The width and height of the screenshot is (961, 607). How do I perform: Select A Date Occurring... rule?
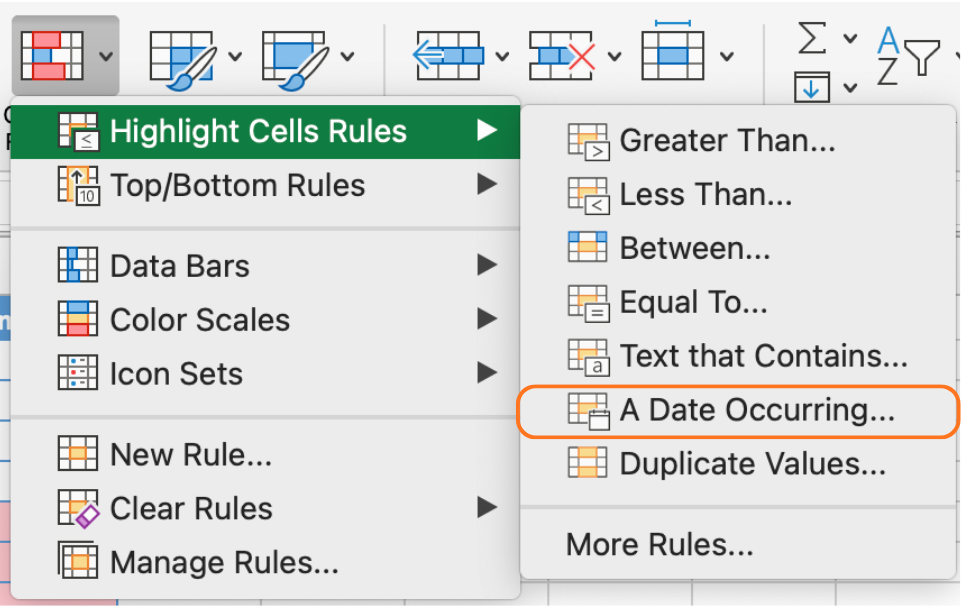(756, 410)
